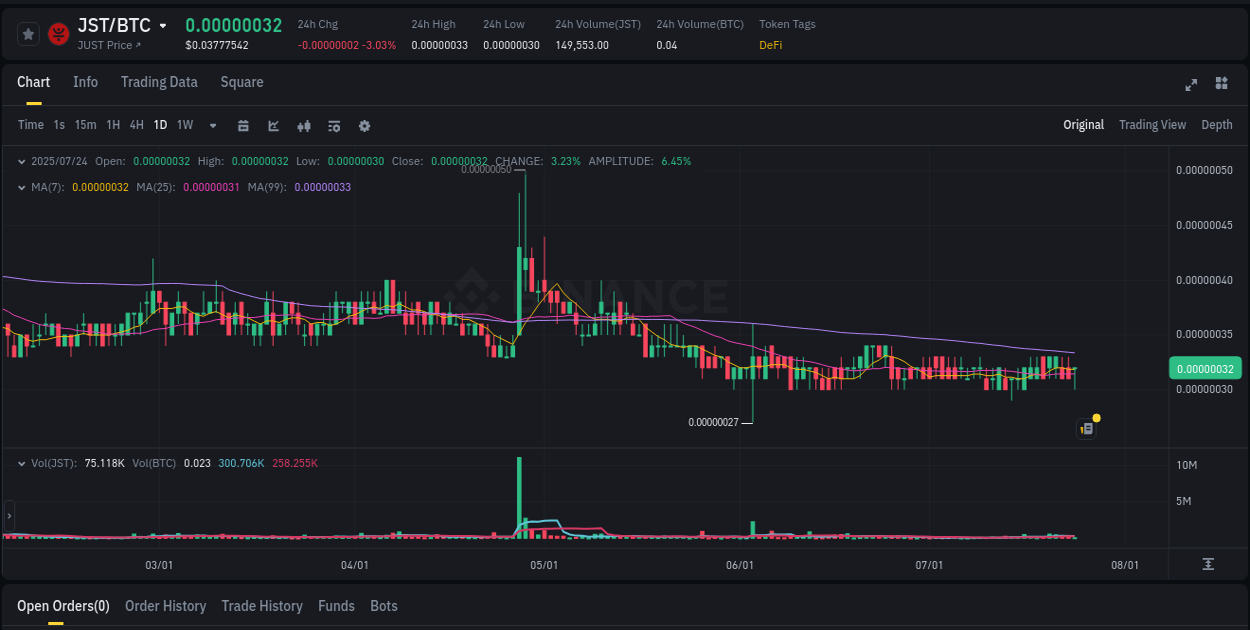Screen dimensions: 1250x630
Task: Open the Order History tab
Action: (x=165, y=606)
